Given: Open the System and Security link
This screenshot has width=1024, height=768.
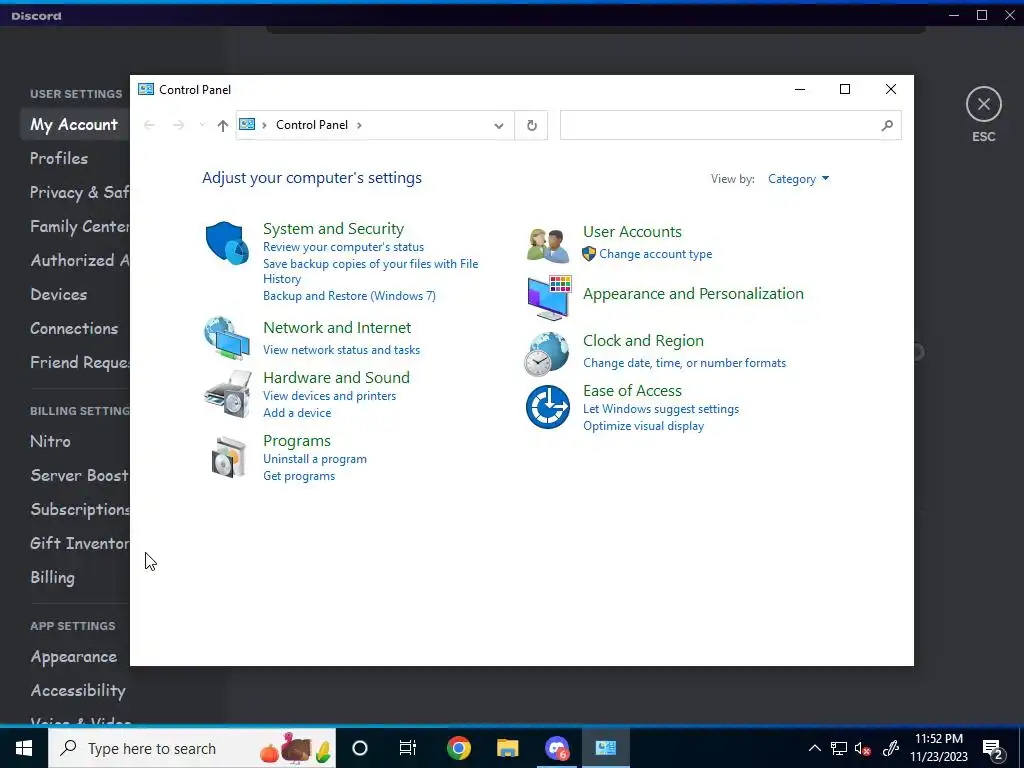Looking at the screenshot, I should point(334,229).
